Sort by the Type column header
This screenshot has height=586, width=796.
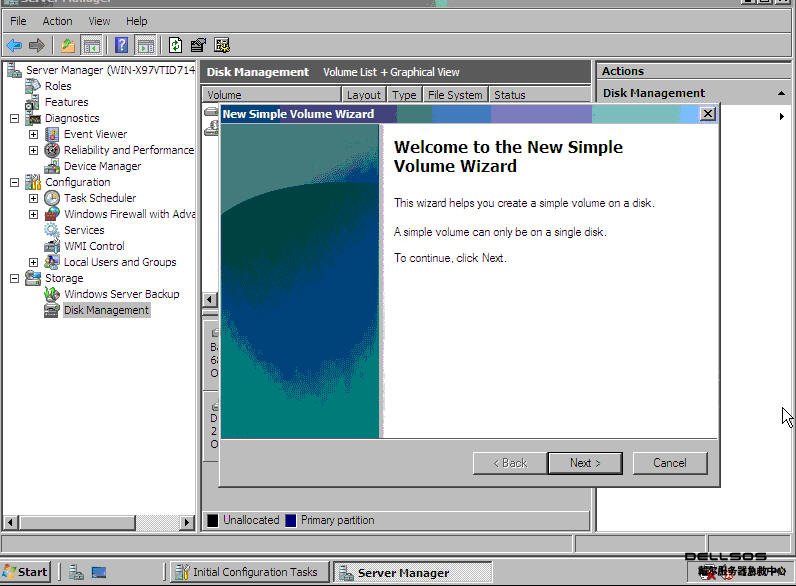tap(404, 95)
